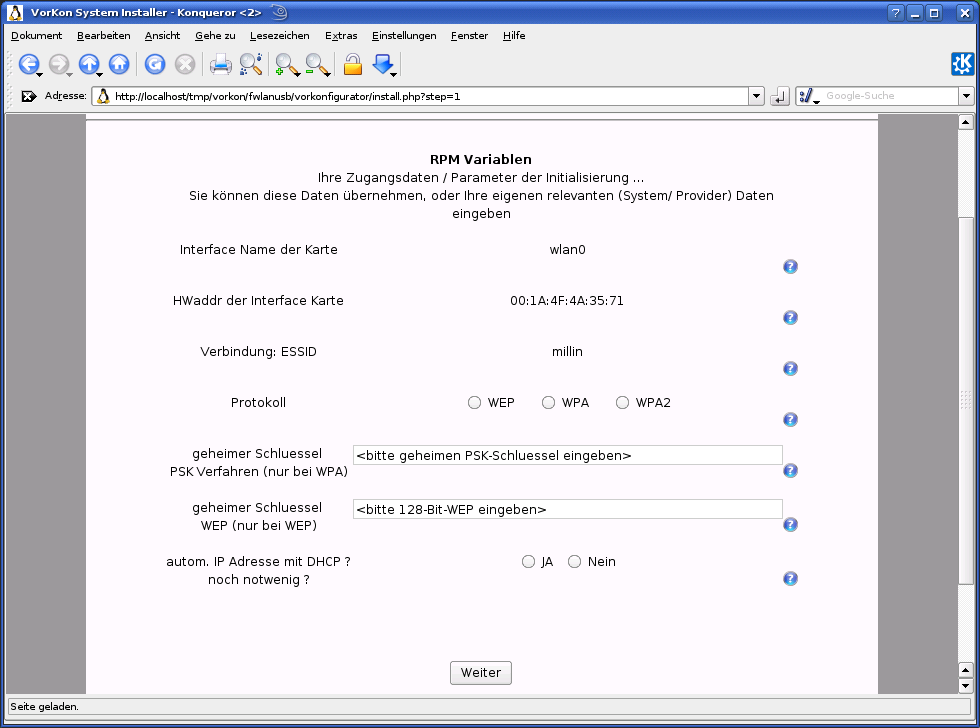Viewport: 980px width, 728px height.
Task: Clear the address bar with the black arrow icon
Action: tap(29, 96)
